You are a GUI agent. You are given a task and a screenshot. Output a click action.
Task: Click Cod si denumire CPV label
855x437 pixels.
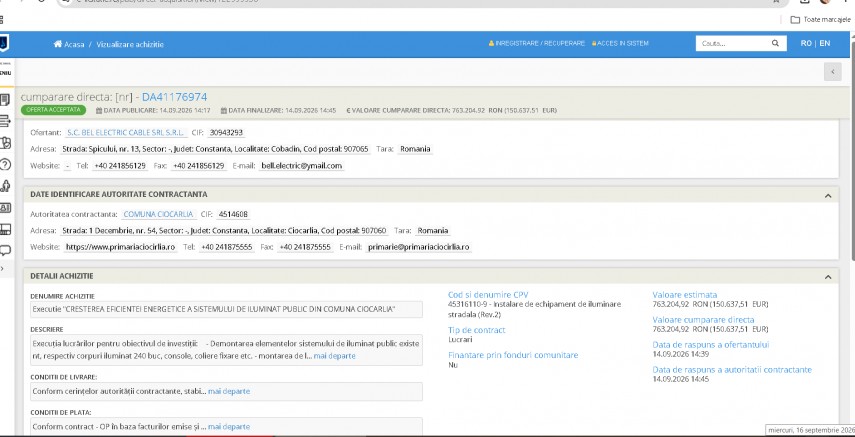pyautogui.click(x=488, y=295)
